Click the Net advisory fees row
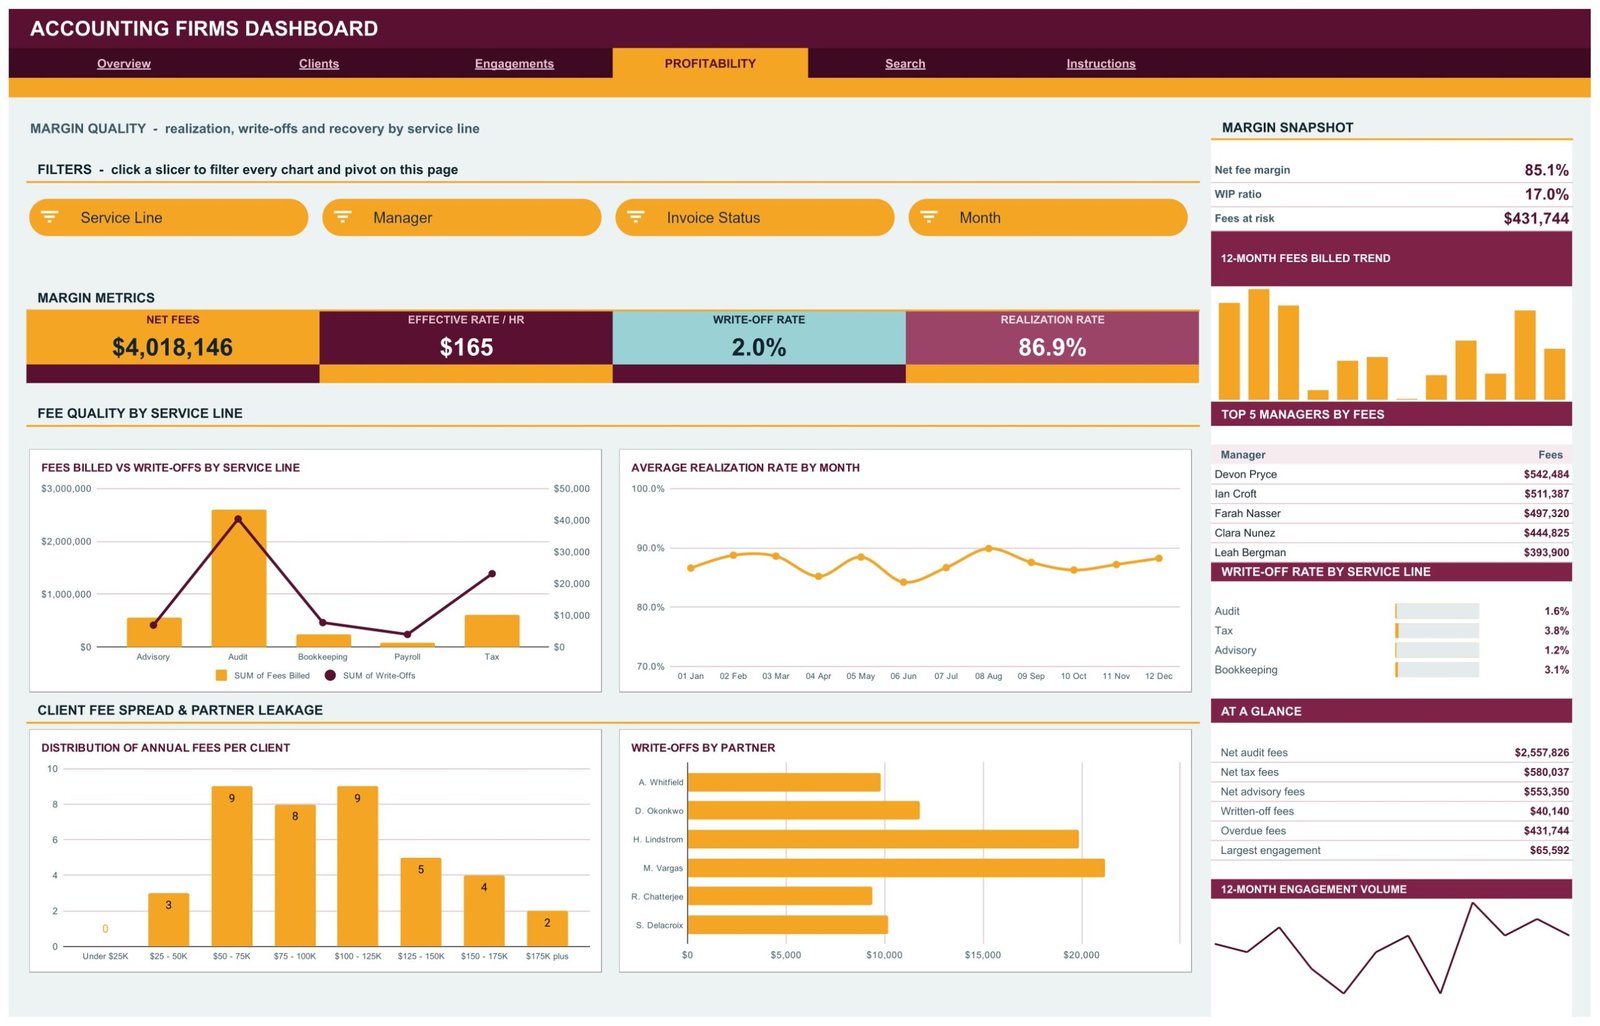 [1391, 791]
